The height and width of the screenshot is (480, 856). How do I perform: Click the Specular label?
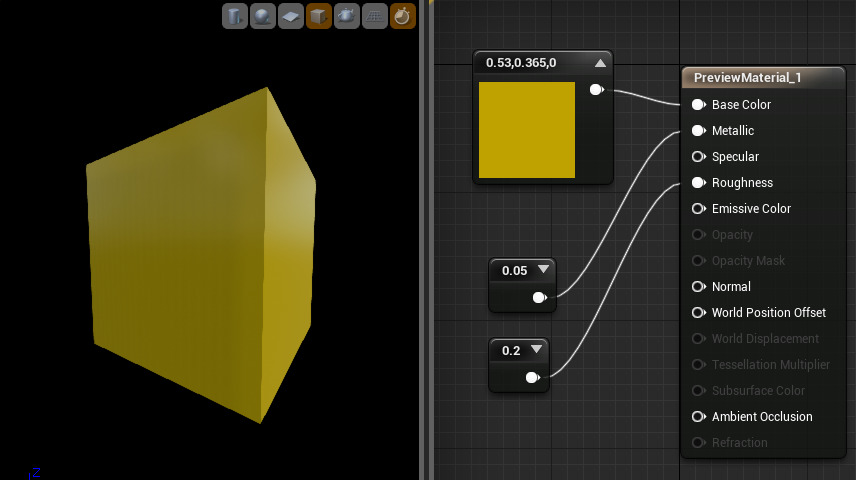pyautogui.click(x=735, y=157)
